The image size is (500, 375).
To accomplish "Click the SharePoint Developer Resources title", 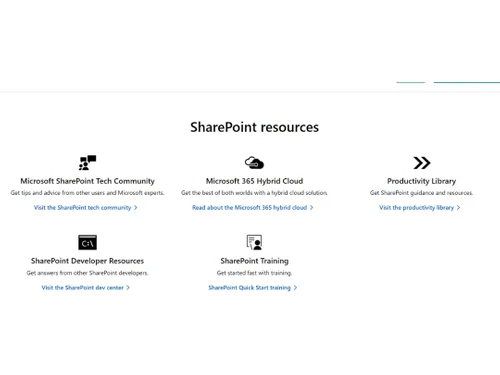I will pyautogui.click(x=87, y=261).
